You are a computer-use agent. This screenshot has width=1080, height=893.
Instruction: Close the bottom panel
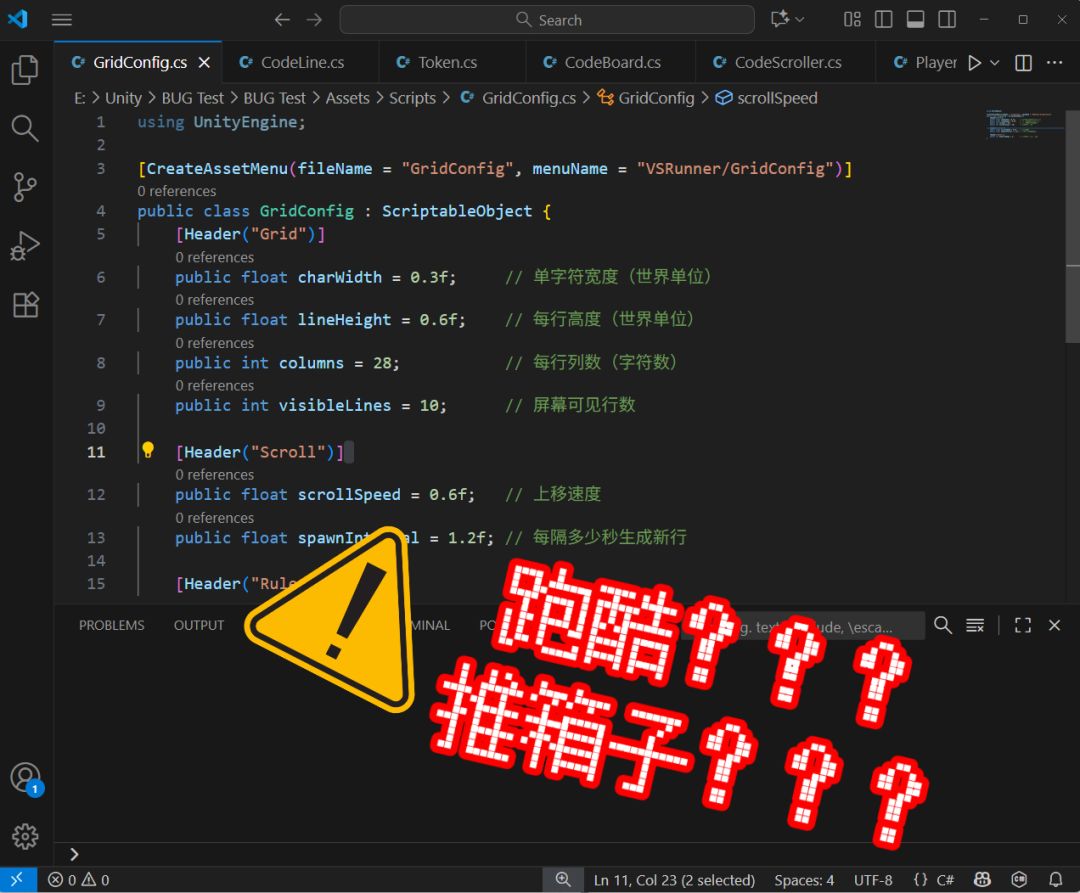pyautogui.click(x=1055, y=625)
